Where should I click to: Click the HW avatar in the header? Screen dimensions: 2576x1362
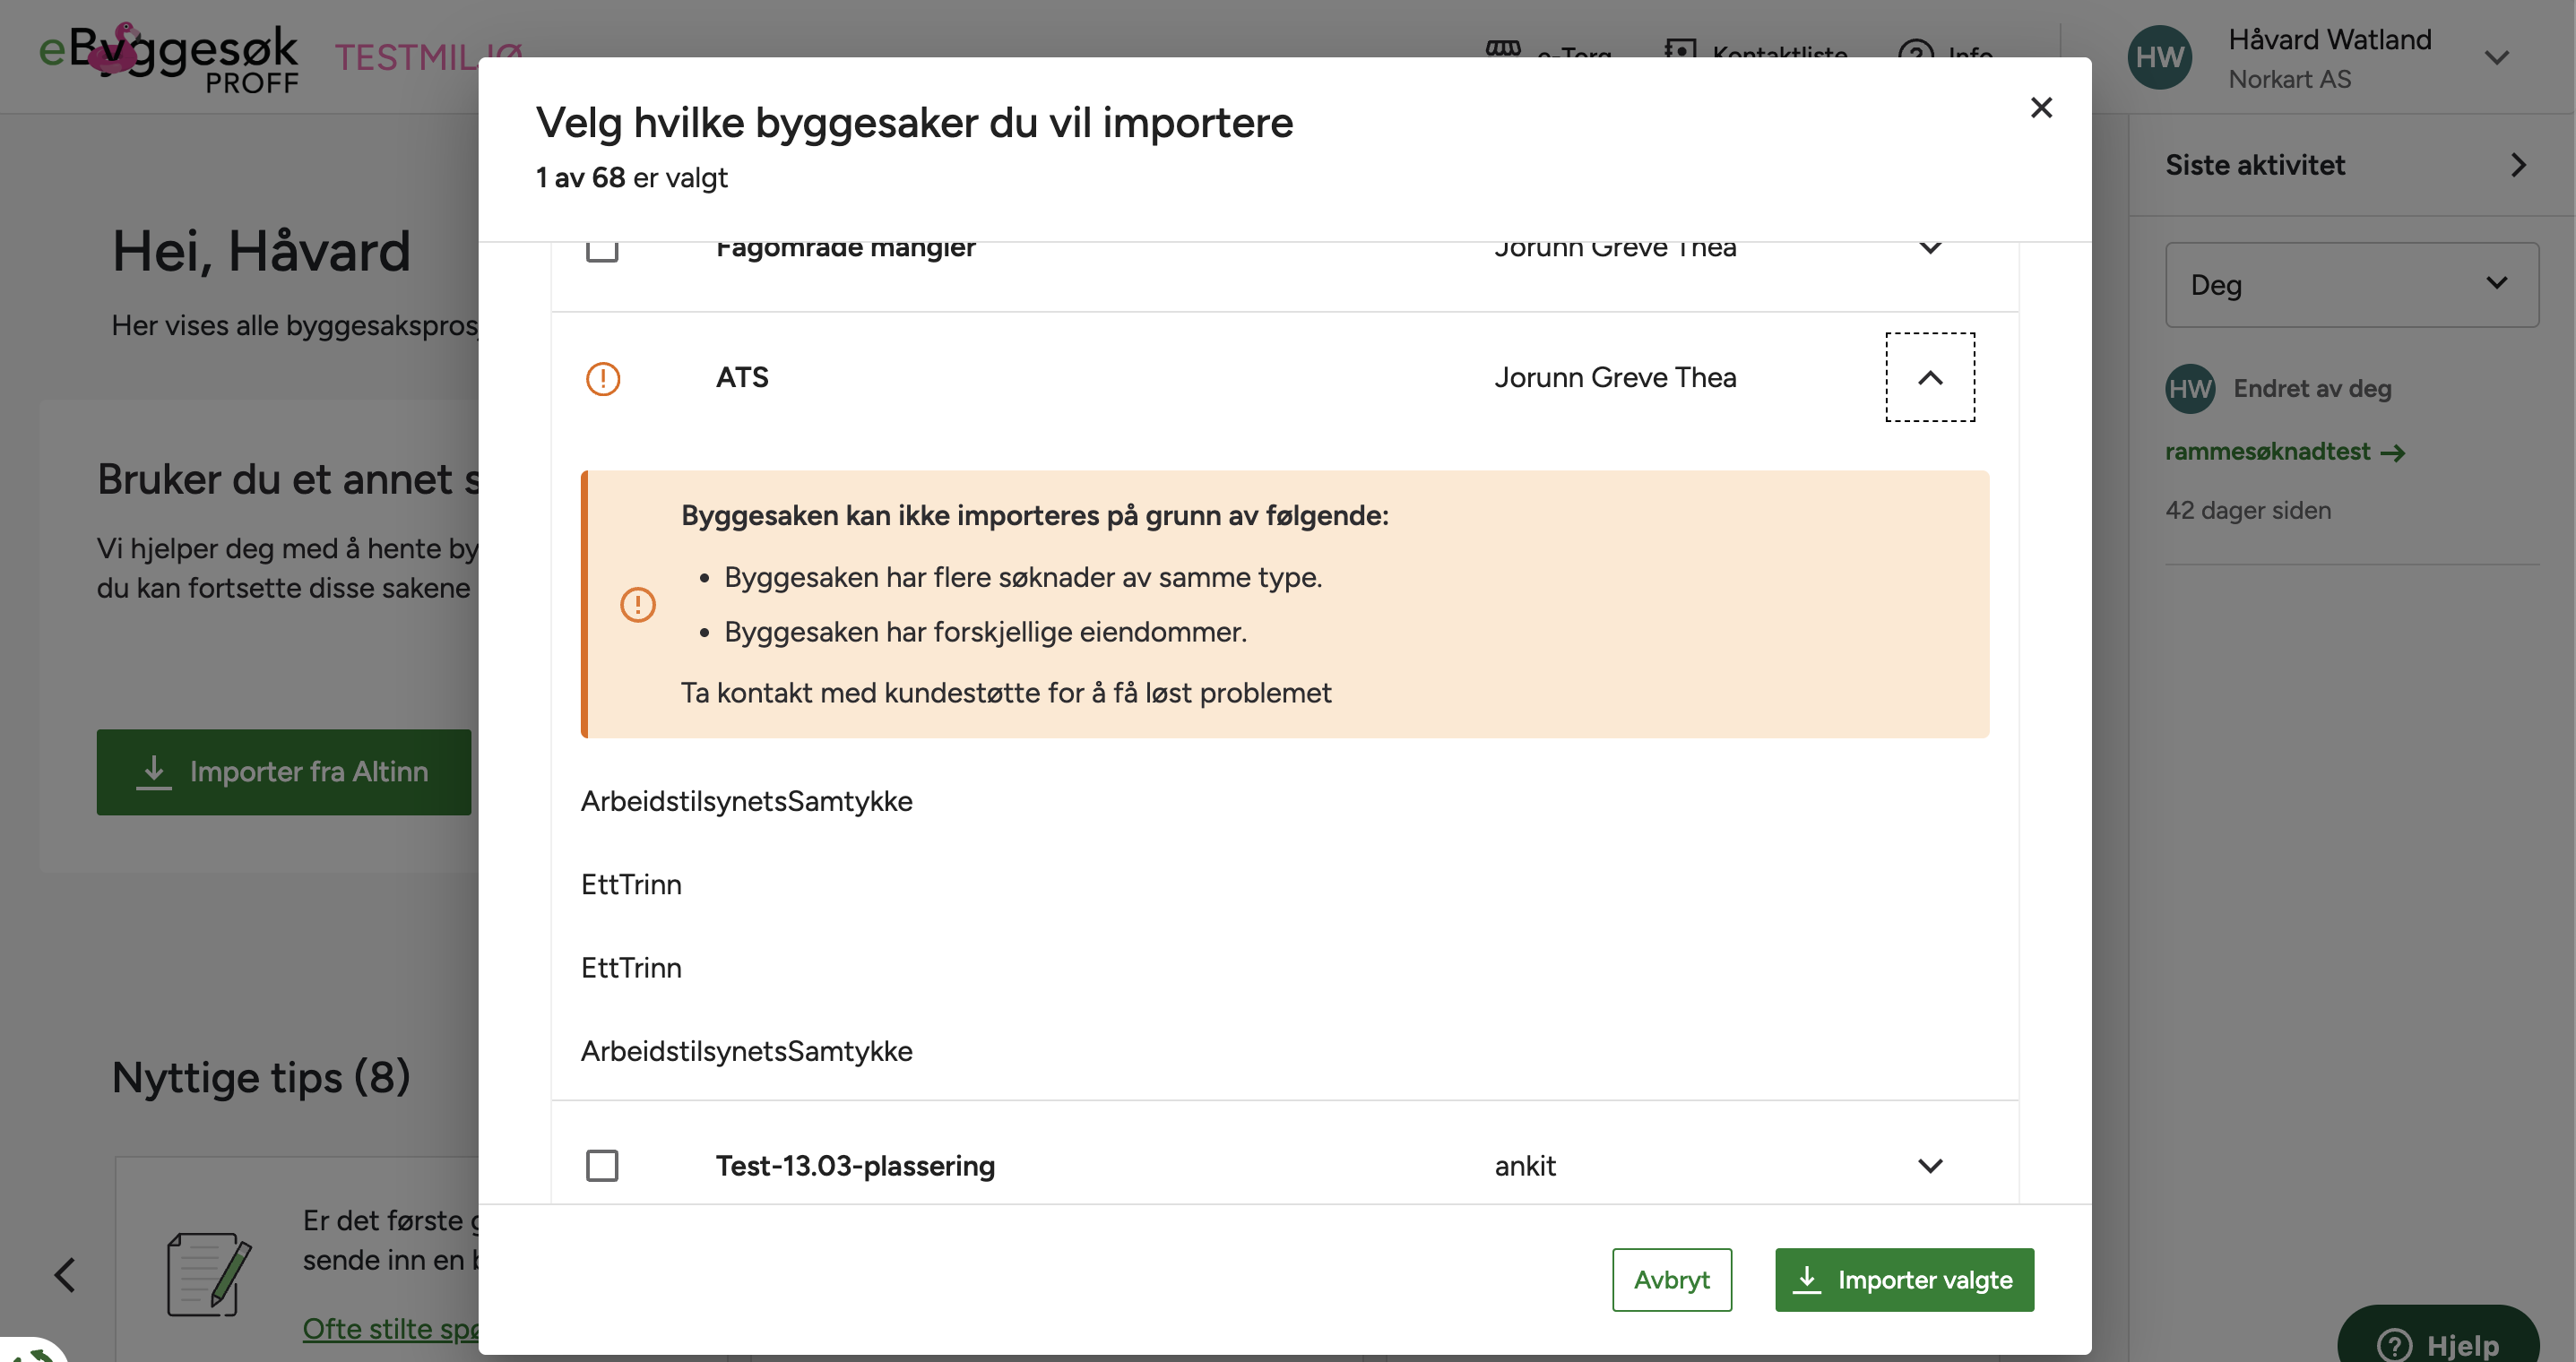pyautogui.click(x=2158, y=58)
